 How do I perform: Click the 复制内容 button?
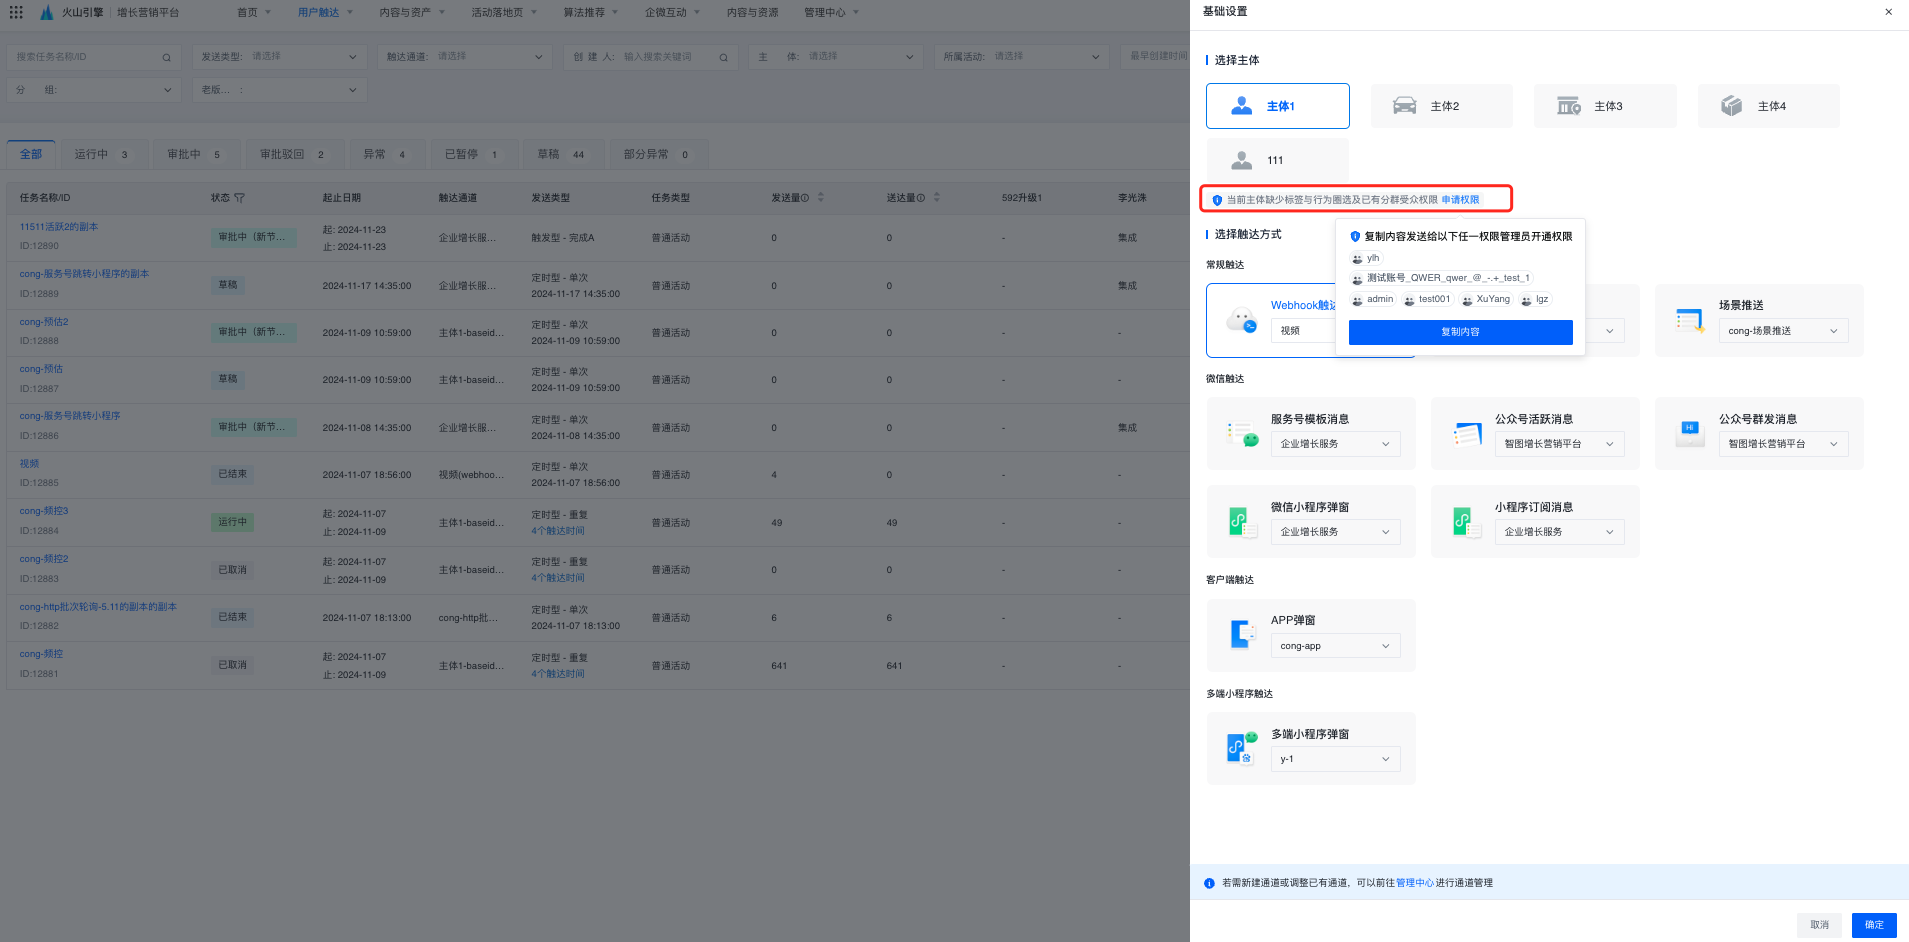pyautogui.click(x=1460, y=332)
